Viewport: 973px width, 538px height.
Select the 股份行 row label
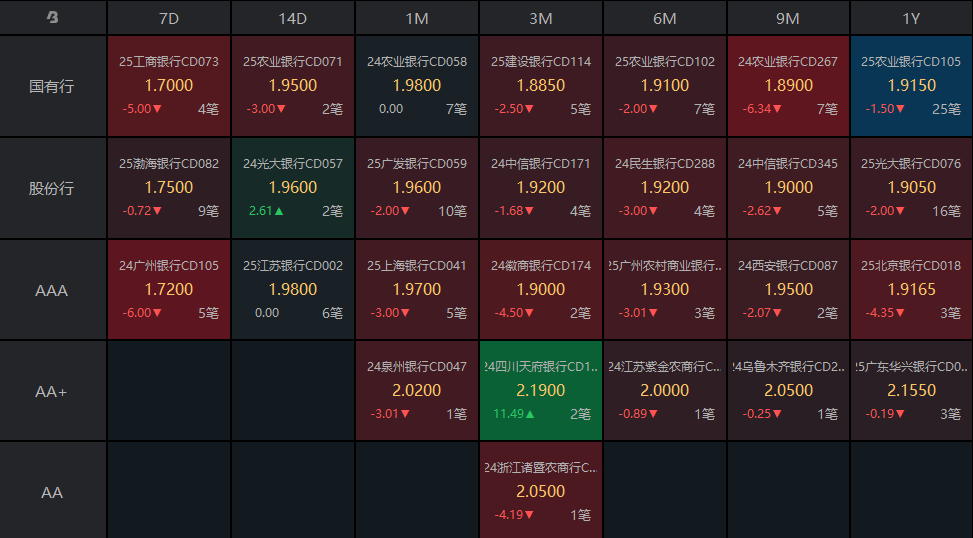pyautogui.click(x=53, y=188)
